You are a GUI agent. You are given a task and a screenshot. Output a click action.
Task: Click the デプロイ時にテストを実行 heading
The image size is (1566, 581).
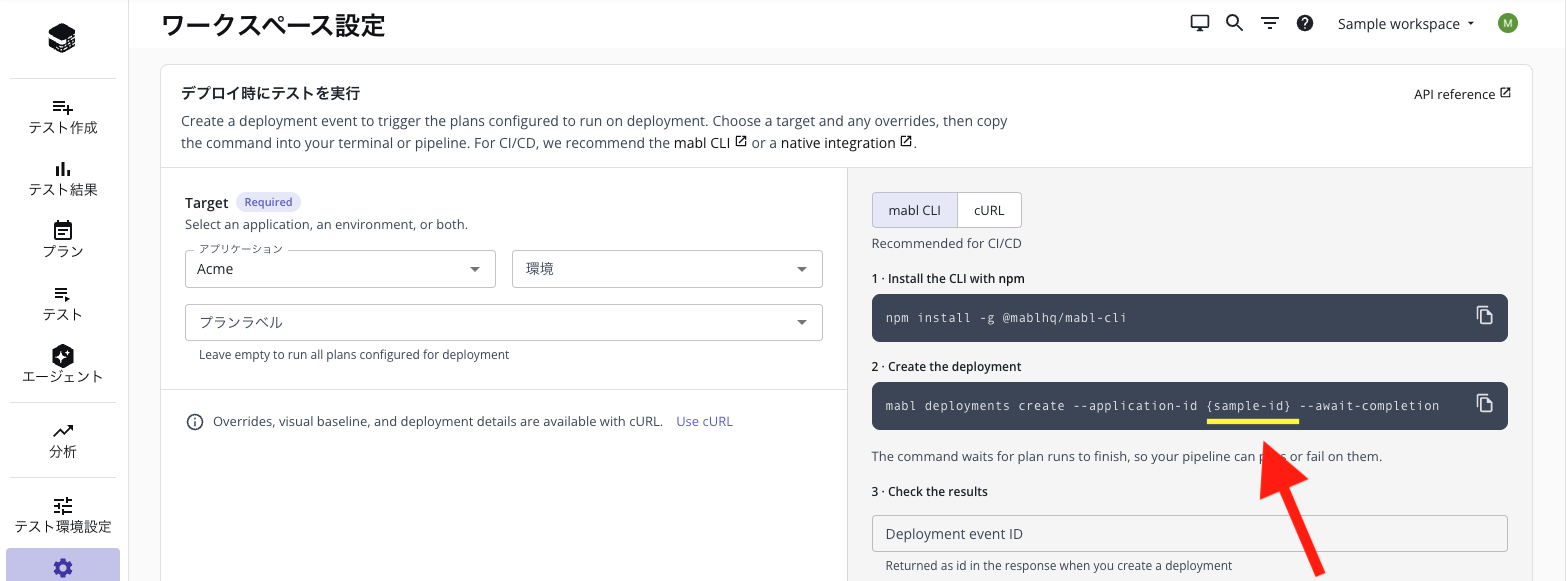tap(270, 93)
